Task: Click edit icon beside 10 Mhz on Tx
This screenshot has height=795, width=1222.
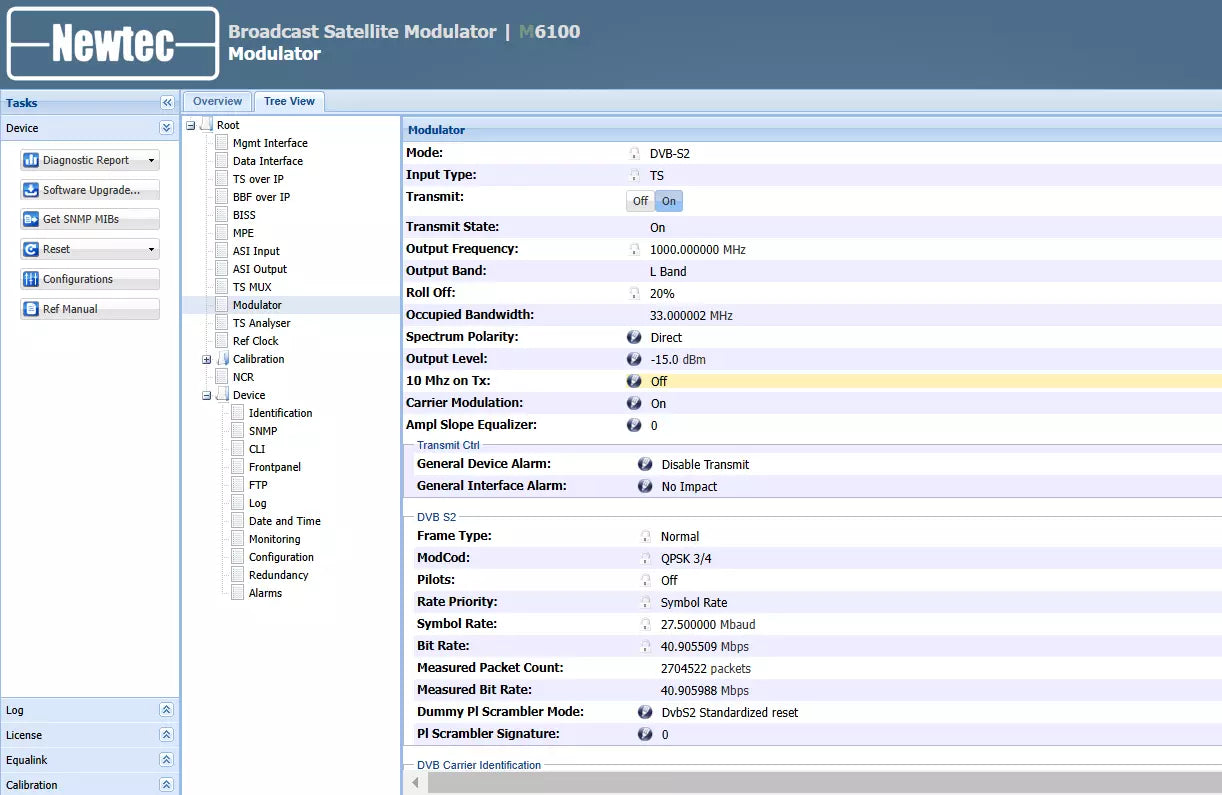Action: [634, 381]
